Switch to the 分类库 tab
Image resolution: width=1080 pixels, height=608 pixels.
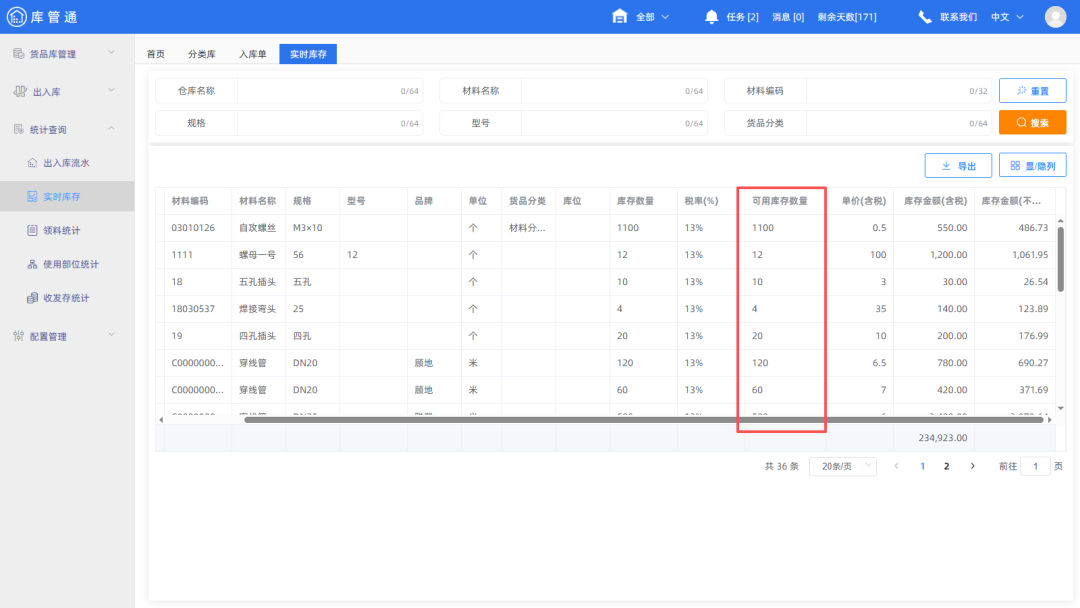click(x=201, y=54)
